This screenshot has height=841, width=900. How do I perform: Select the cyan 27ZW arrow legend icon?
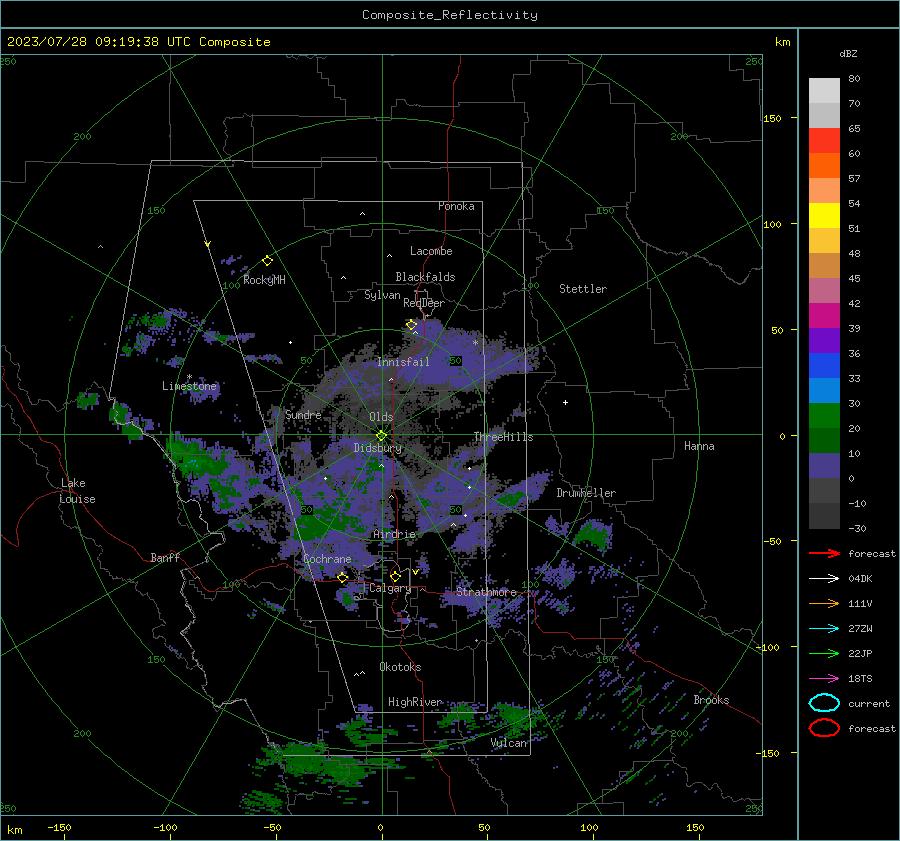click(x=824, y=629)
